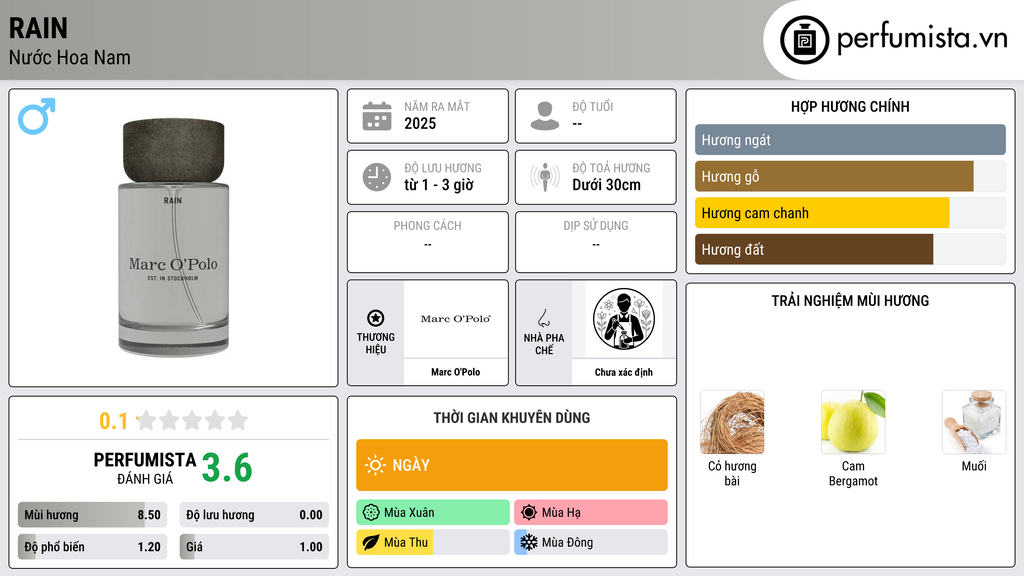Select the Hương cam chanh accord bar
1024x576 pixels.
pos(850,213)
